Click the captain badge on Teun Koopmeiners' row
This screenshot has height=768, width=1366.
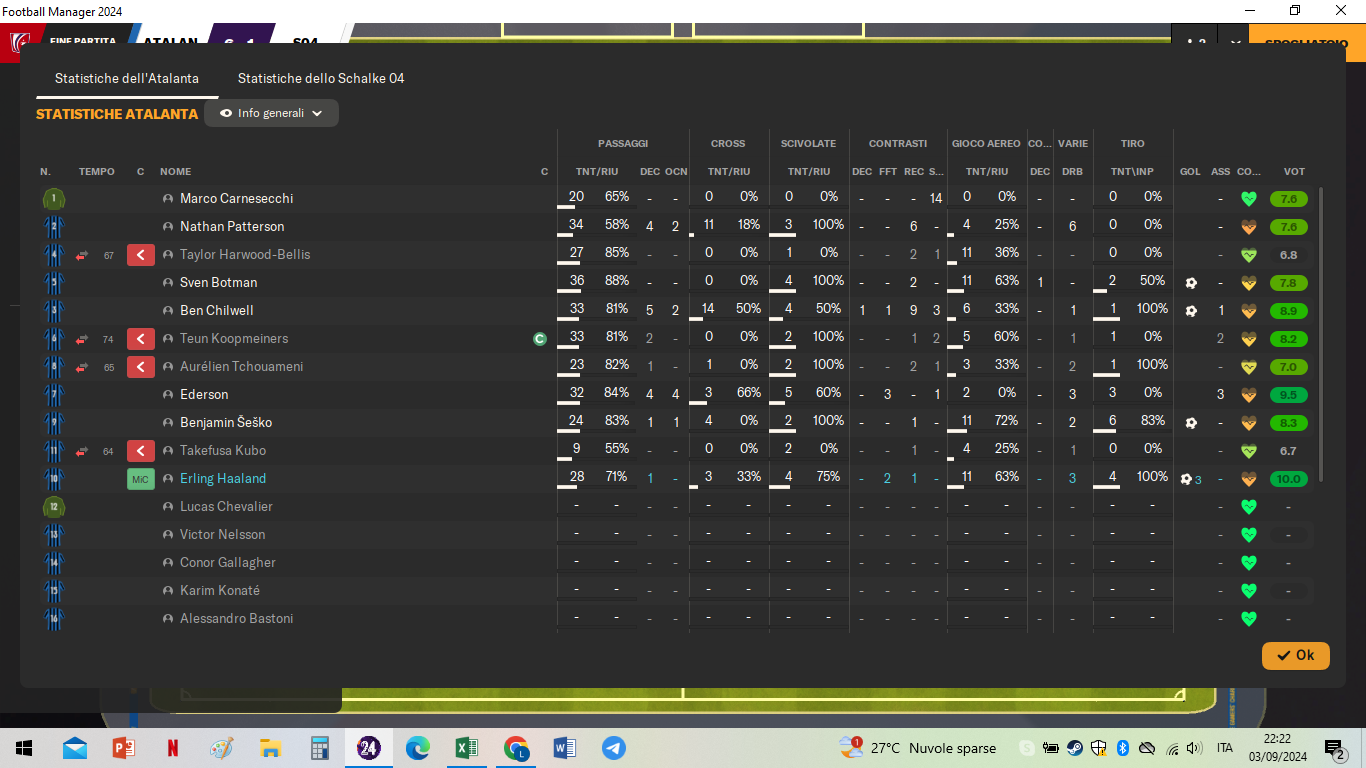pos(540,339)
